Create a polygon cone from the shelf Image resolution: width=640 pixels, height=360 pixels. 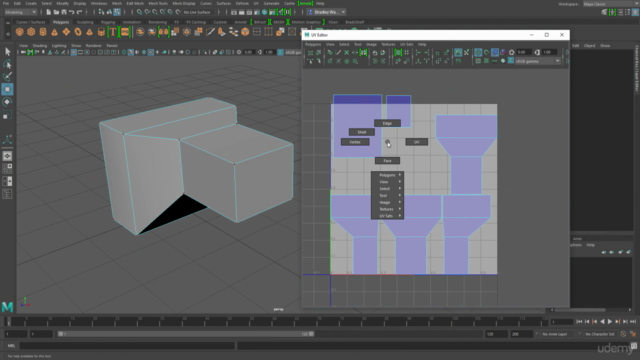pyautogui.click(x=54, y=32)
